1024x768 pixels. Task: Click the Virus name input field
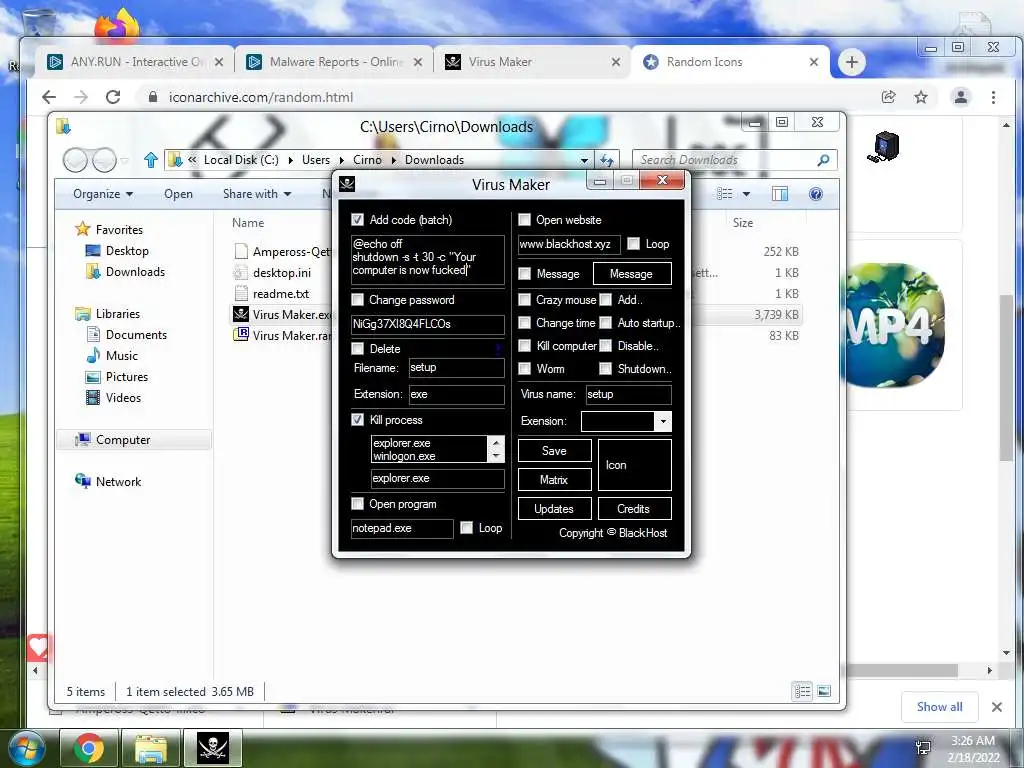point(628,394)
